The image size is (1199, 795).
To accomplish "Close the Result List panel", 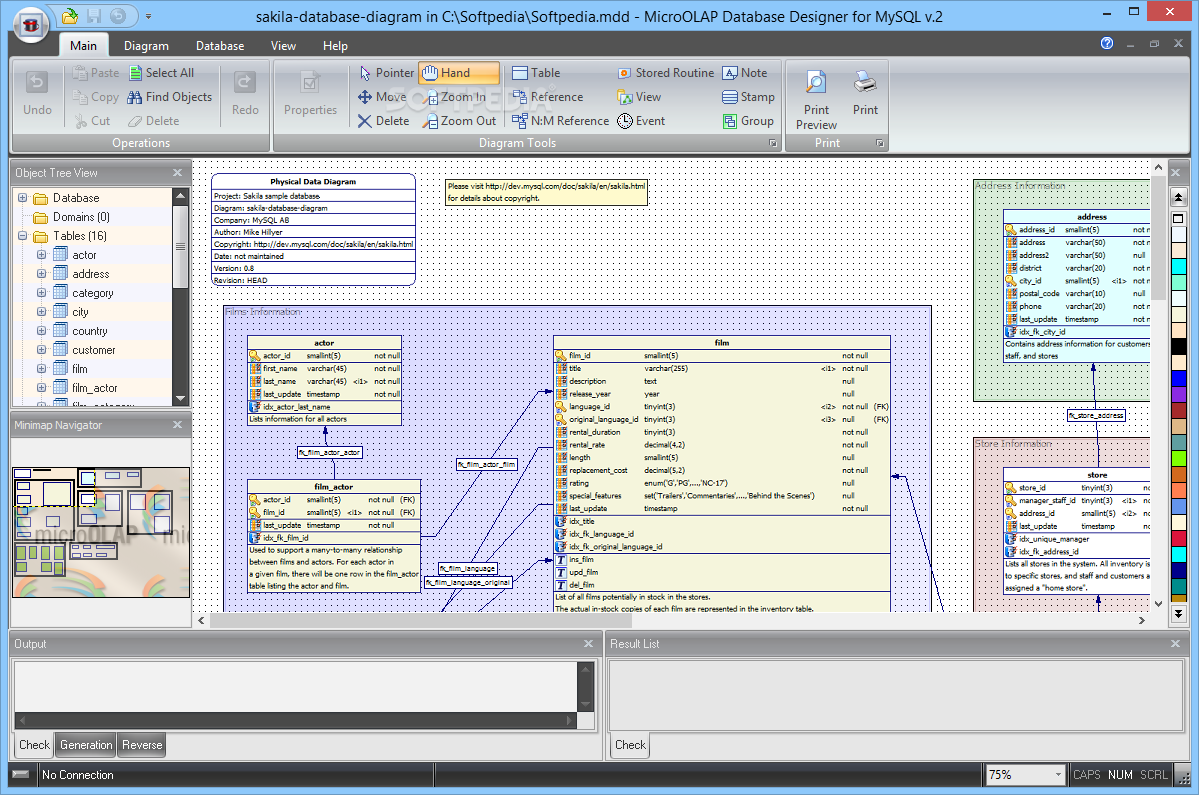I will click(x=1175, y=644).
